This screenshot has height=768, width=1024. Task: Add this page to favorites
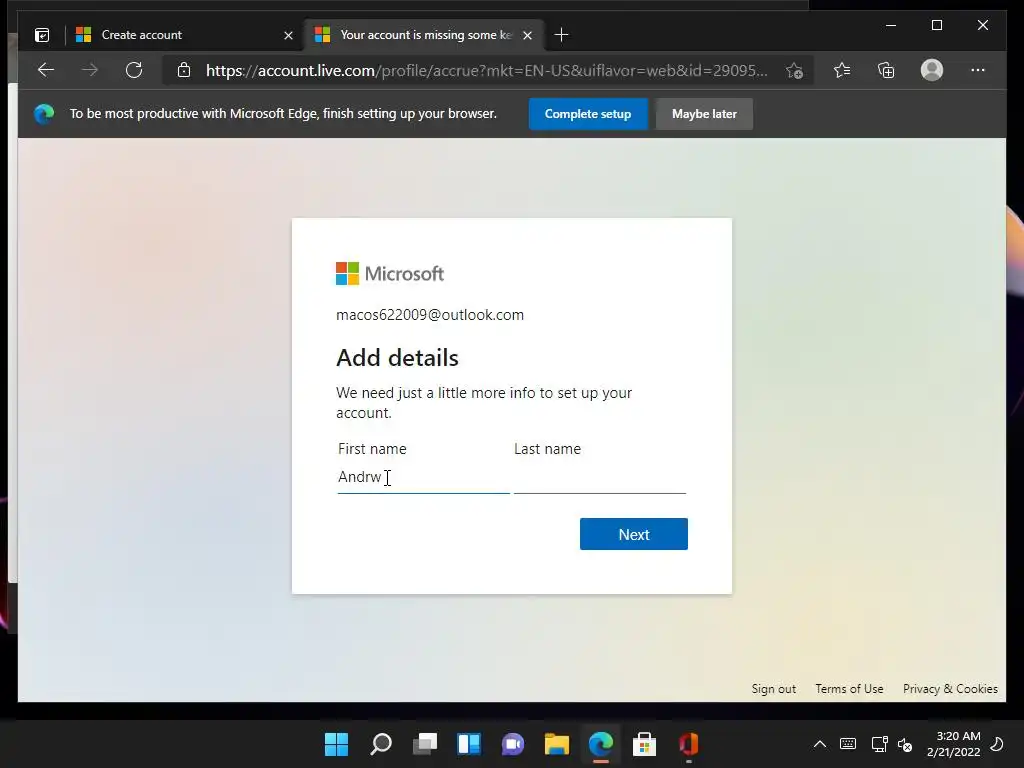[x=794, y=70]
